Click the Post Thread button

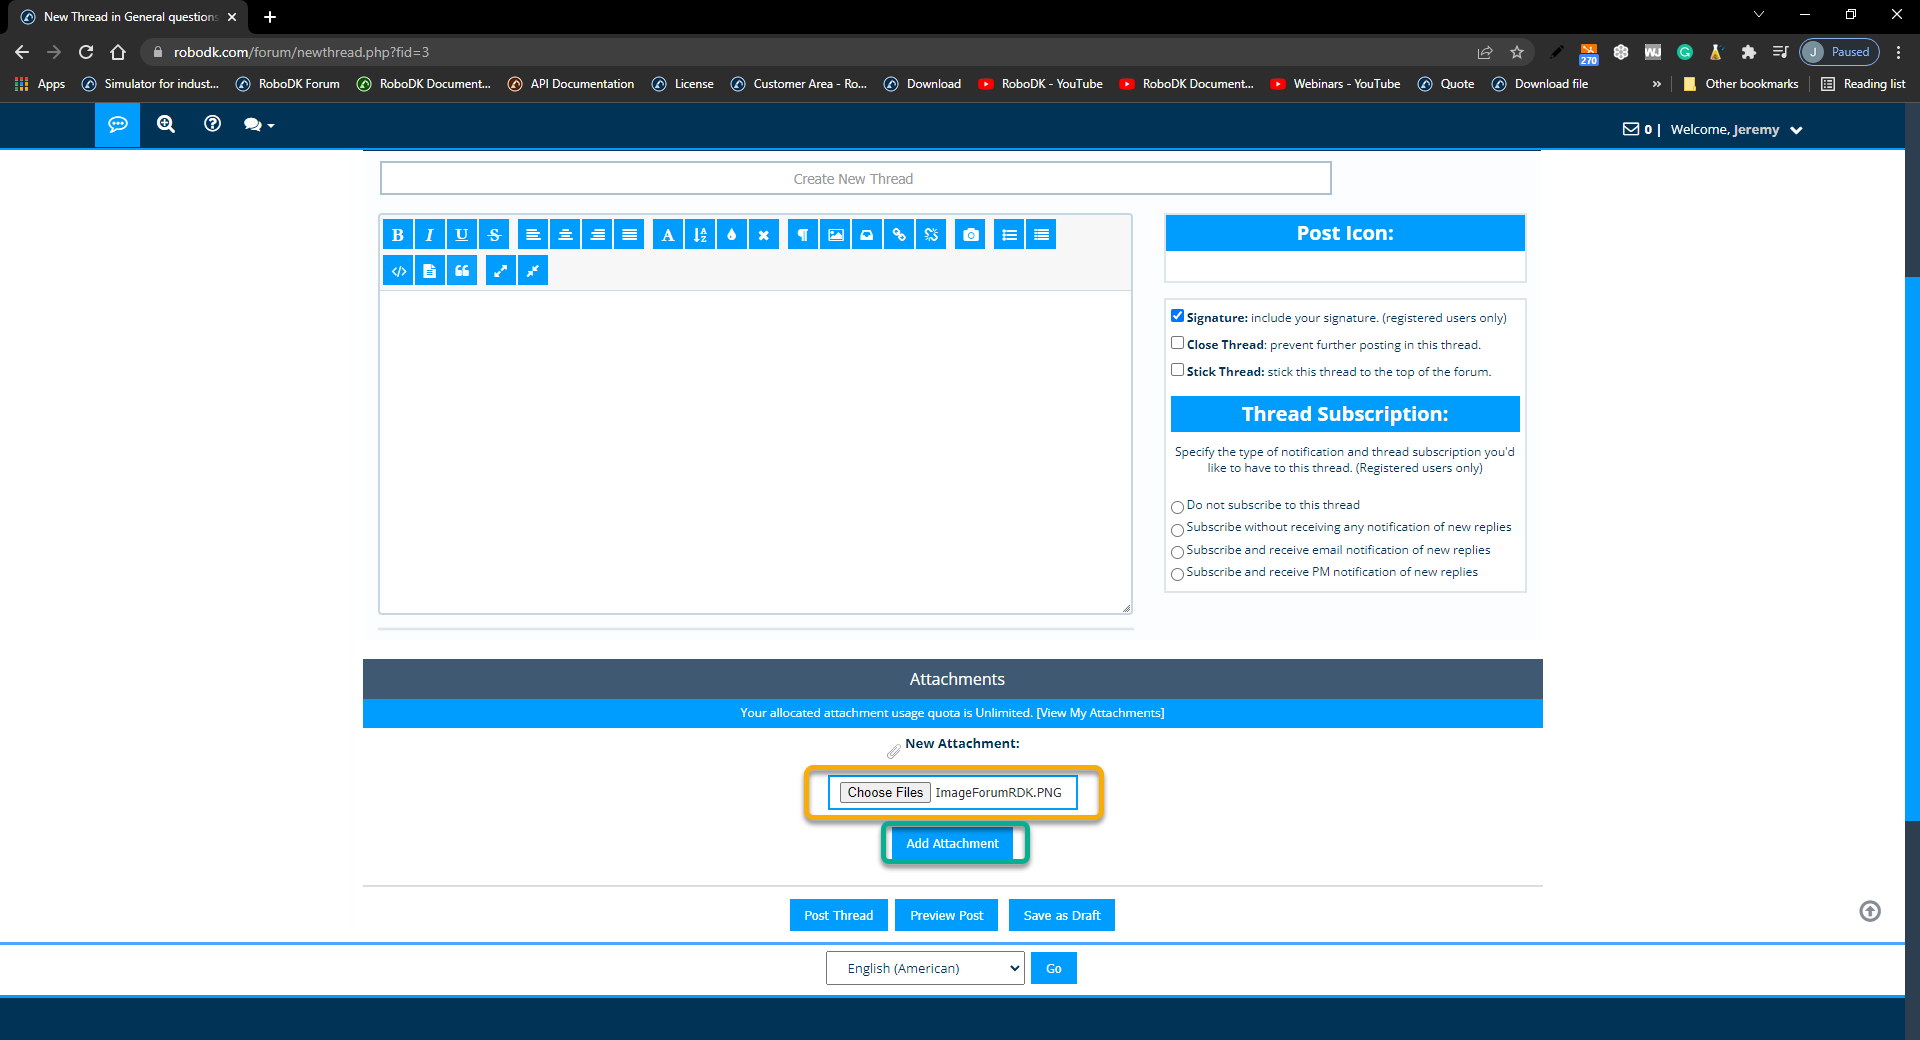(838, 915)
